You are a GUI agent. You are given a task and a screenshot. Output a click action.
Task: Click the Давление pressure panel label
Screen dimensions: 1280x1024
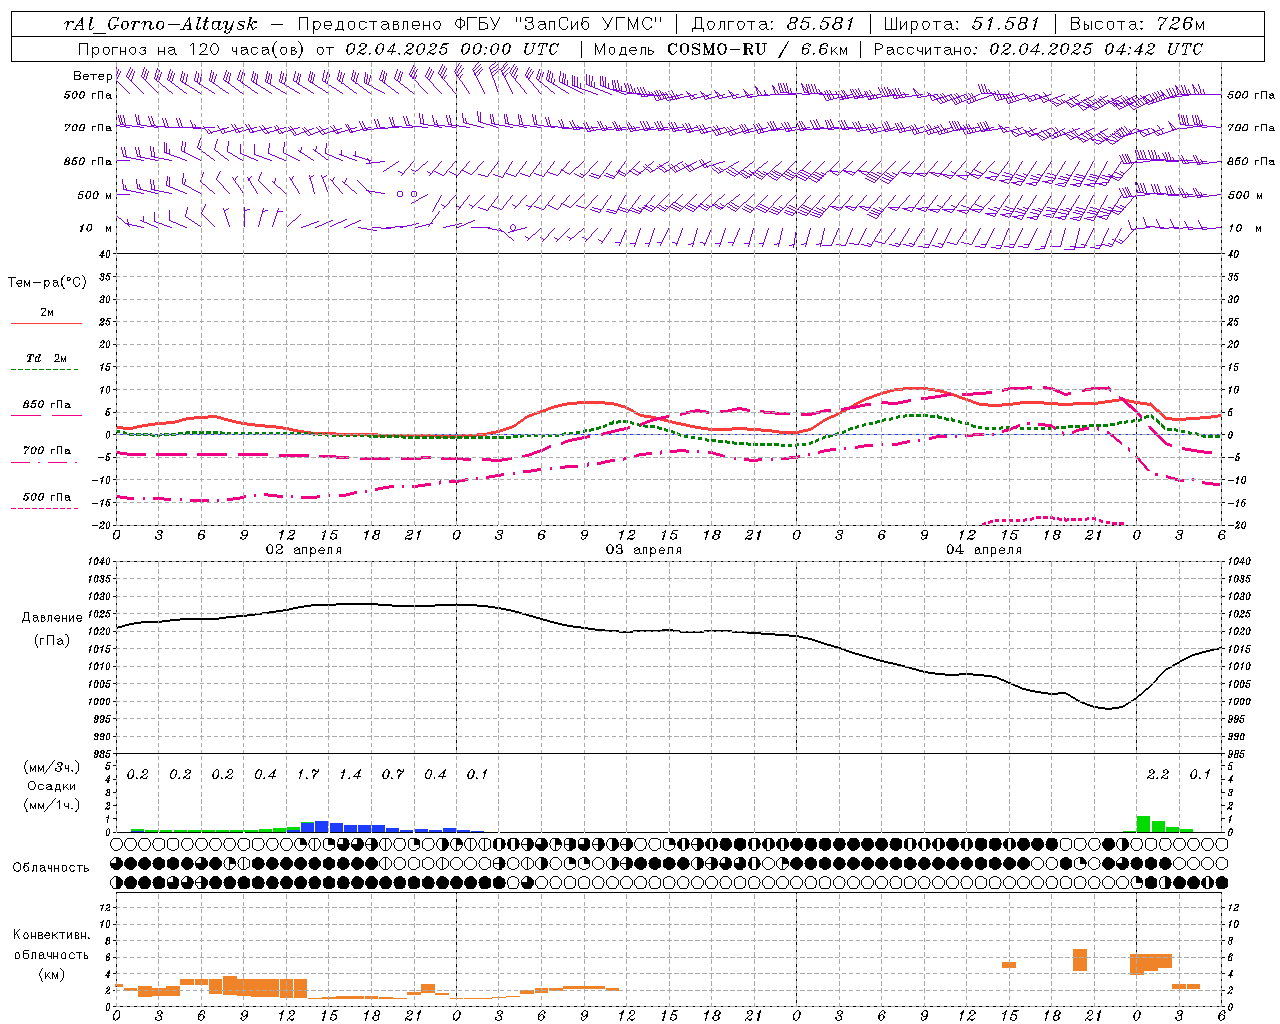(x=51, y=618)
